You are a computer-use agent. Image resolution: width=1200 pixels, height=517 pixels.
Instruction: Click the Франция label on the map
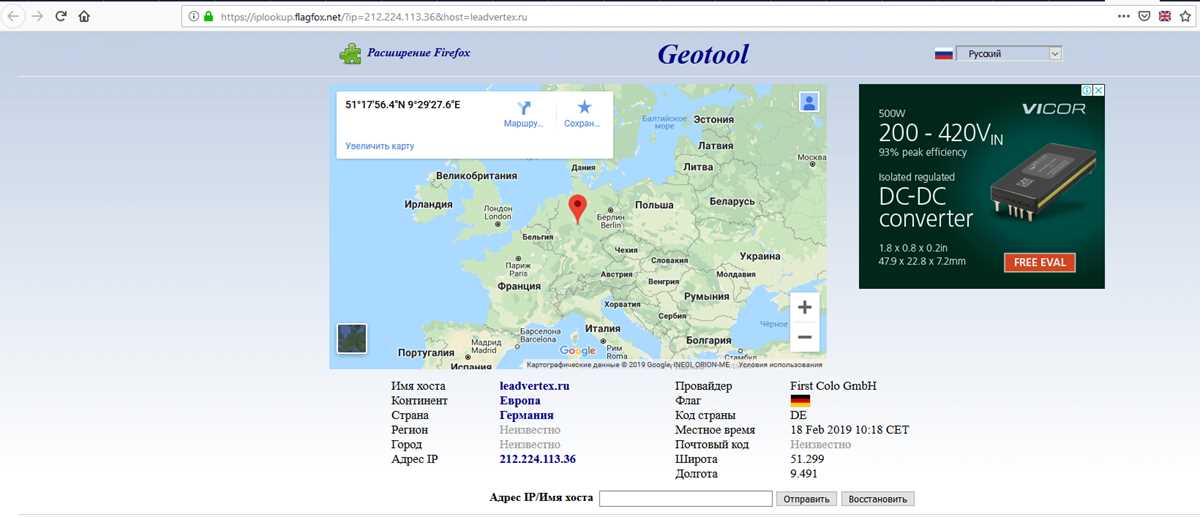(x=518, y=285)
